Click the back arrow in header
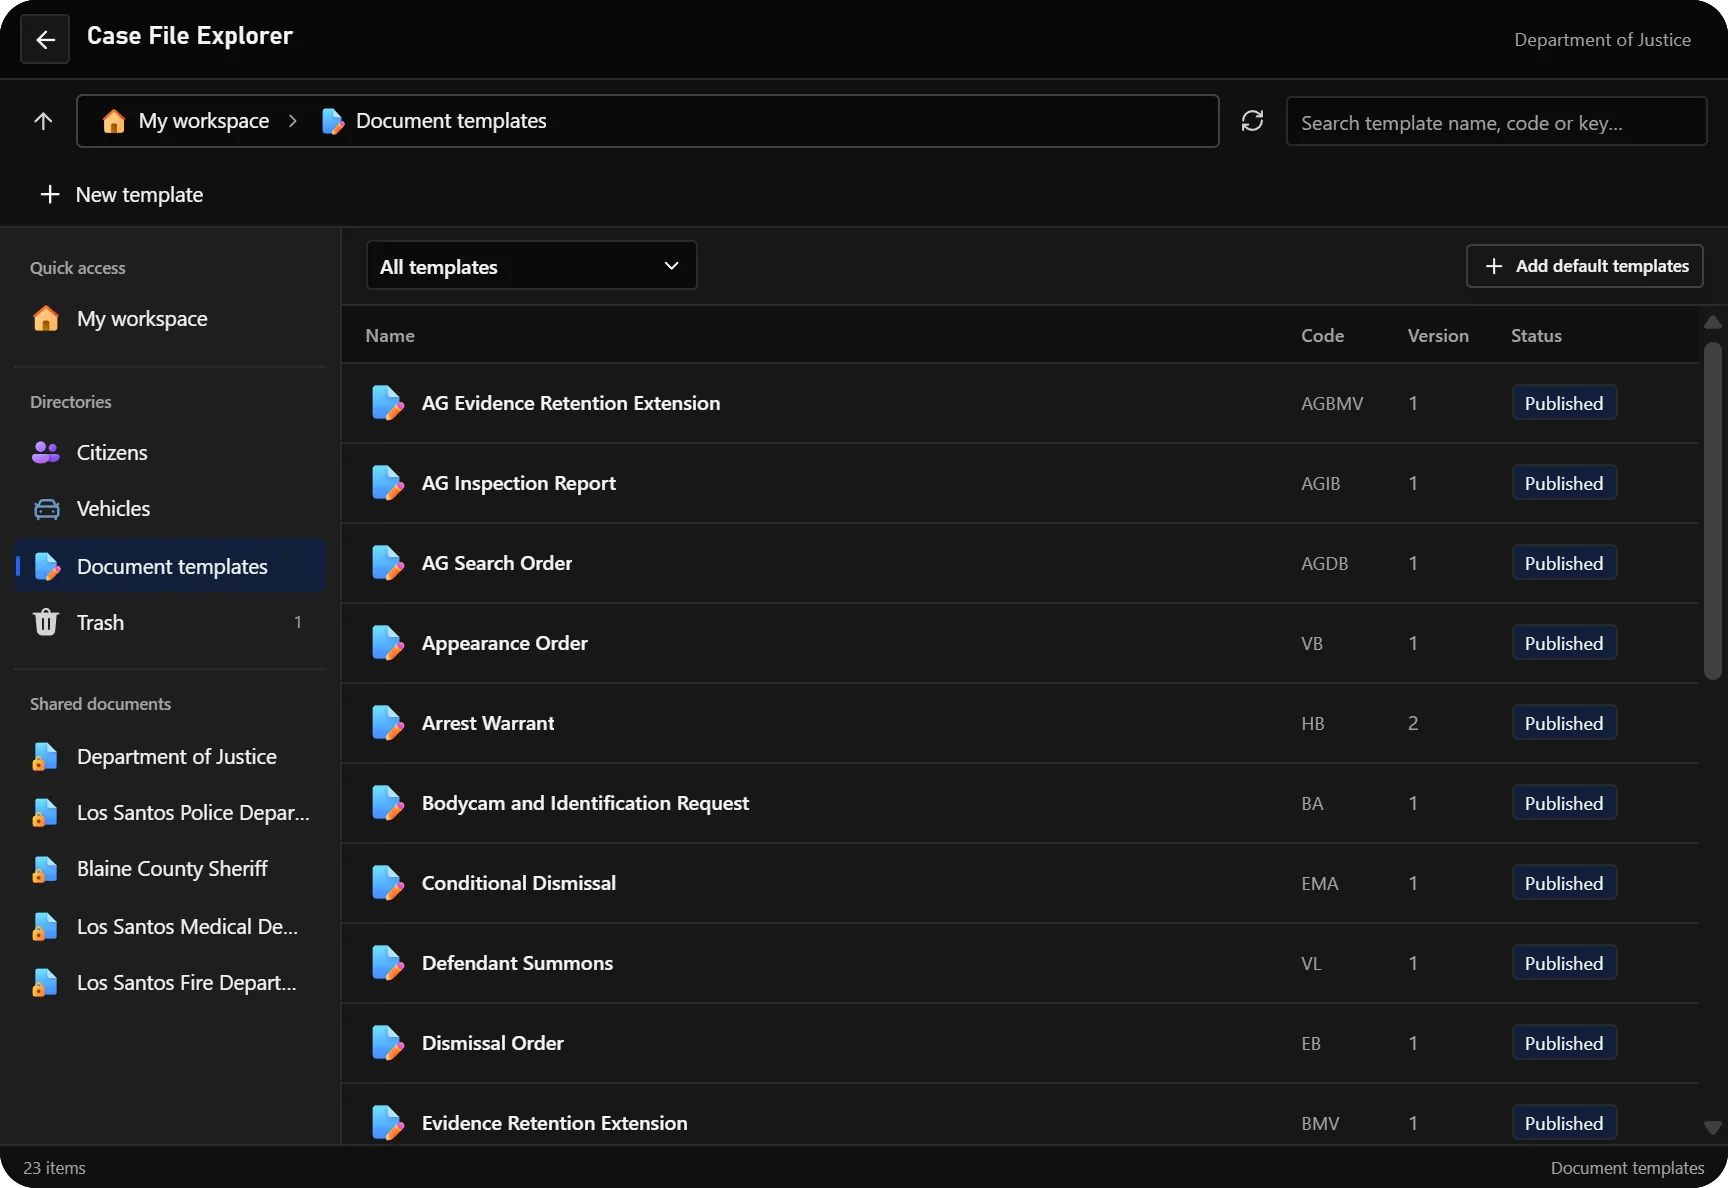The height and width of the screenshot is (1188, 1728). (45, 40)
